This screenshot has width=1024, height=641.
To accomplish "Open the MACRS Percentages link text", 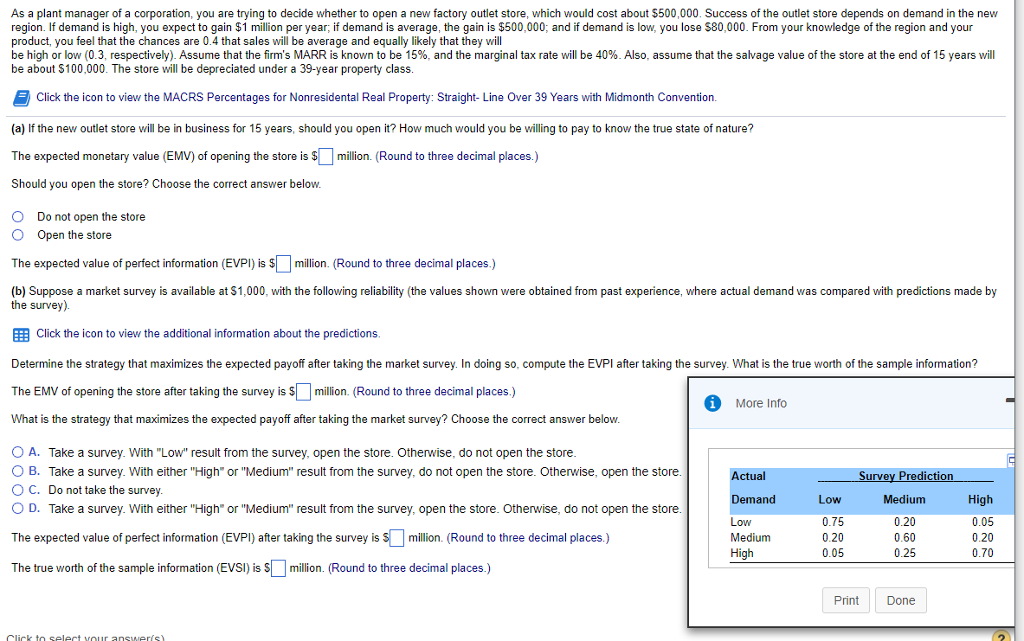I will pos(376,97).
